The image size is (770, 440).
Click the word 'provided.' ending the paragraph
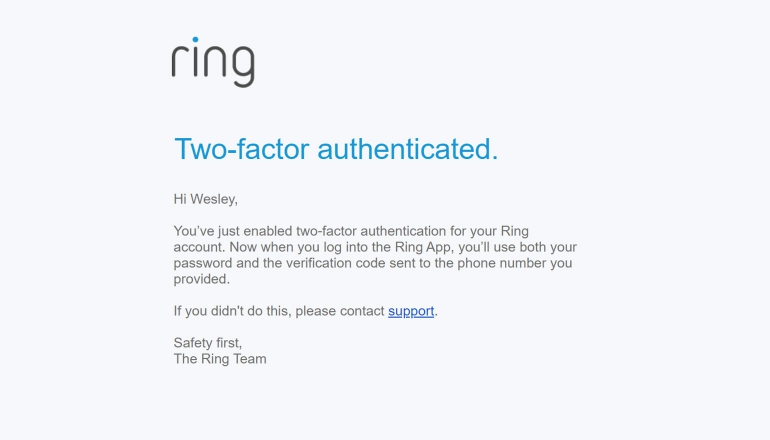pyautogui.click(x=202, y=279)
